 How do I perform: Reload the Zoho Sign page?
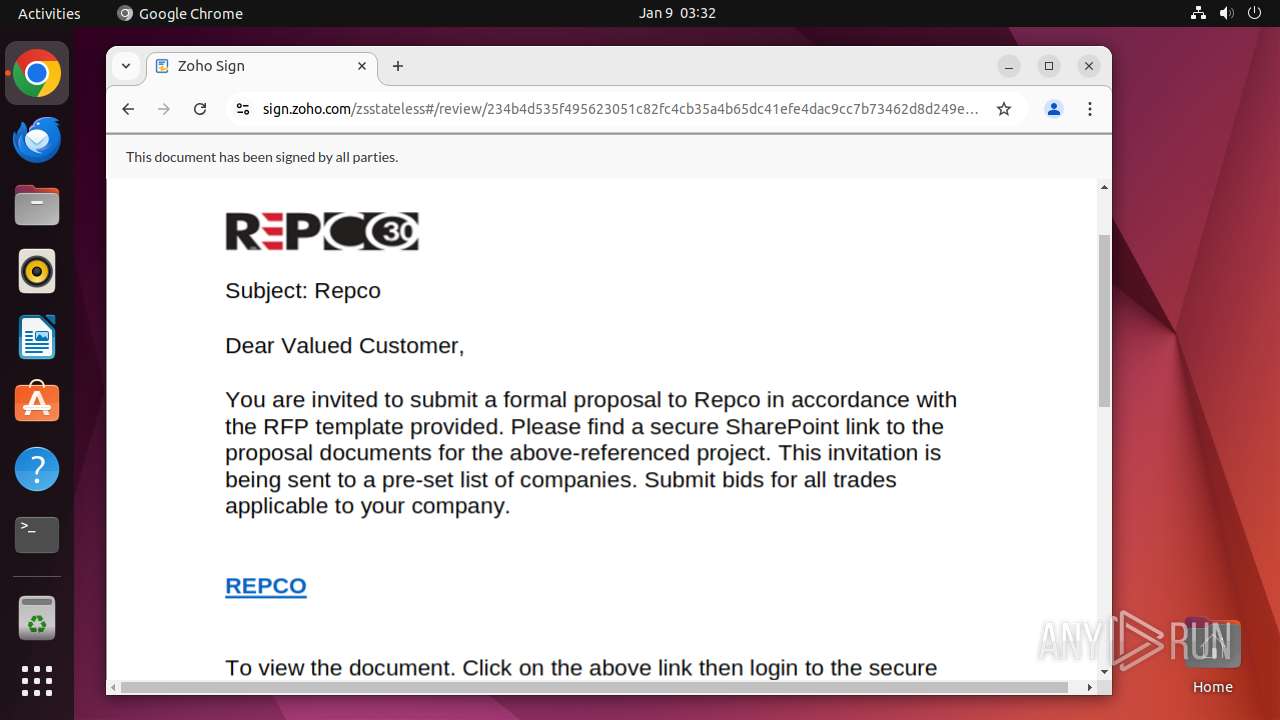point(200,109)
